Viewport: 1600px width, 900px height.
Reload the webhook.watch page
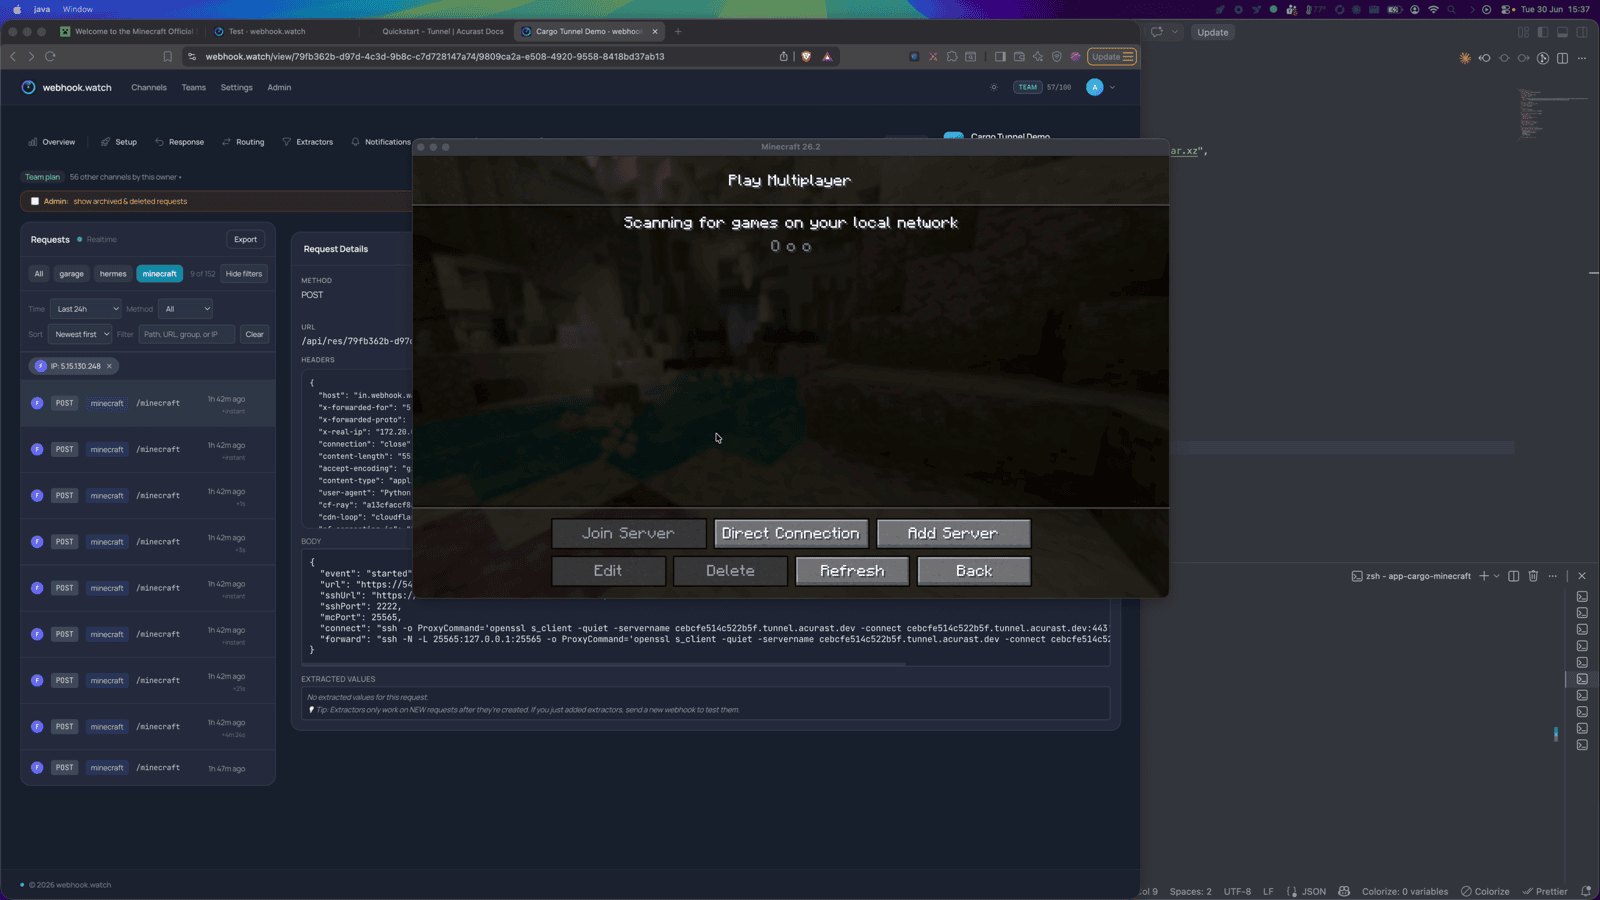(50, 57)
